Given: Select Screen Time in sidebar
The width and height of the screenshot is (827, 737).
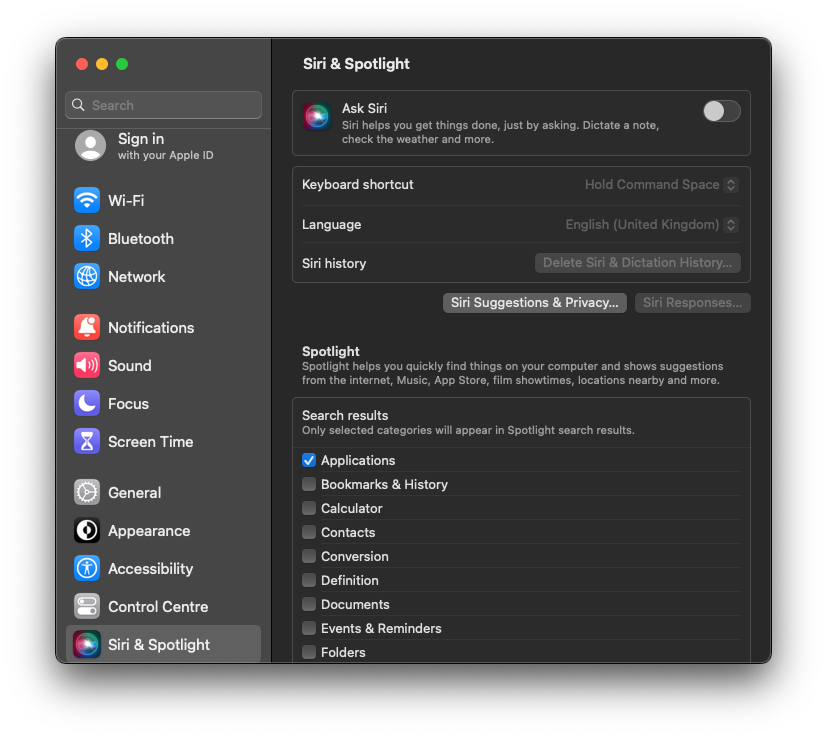Looking at the screenshot, I should pyautogui.click(x=164, y=442).
